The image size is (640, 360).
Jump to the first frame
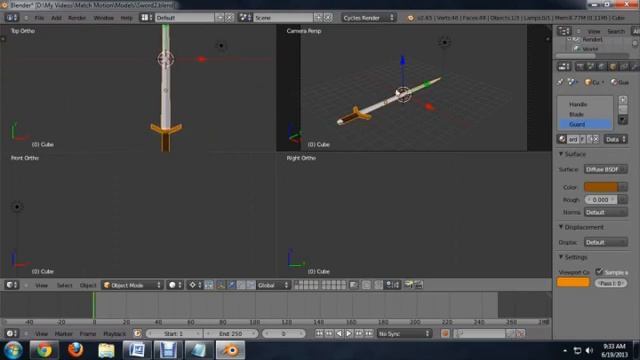319,333
